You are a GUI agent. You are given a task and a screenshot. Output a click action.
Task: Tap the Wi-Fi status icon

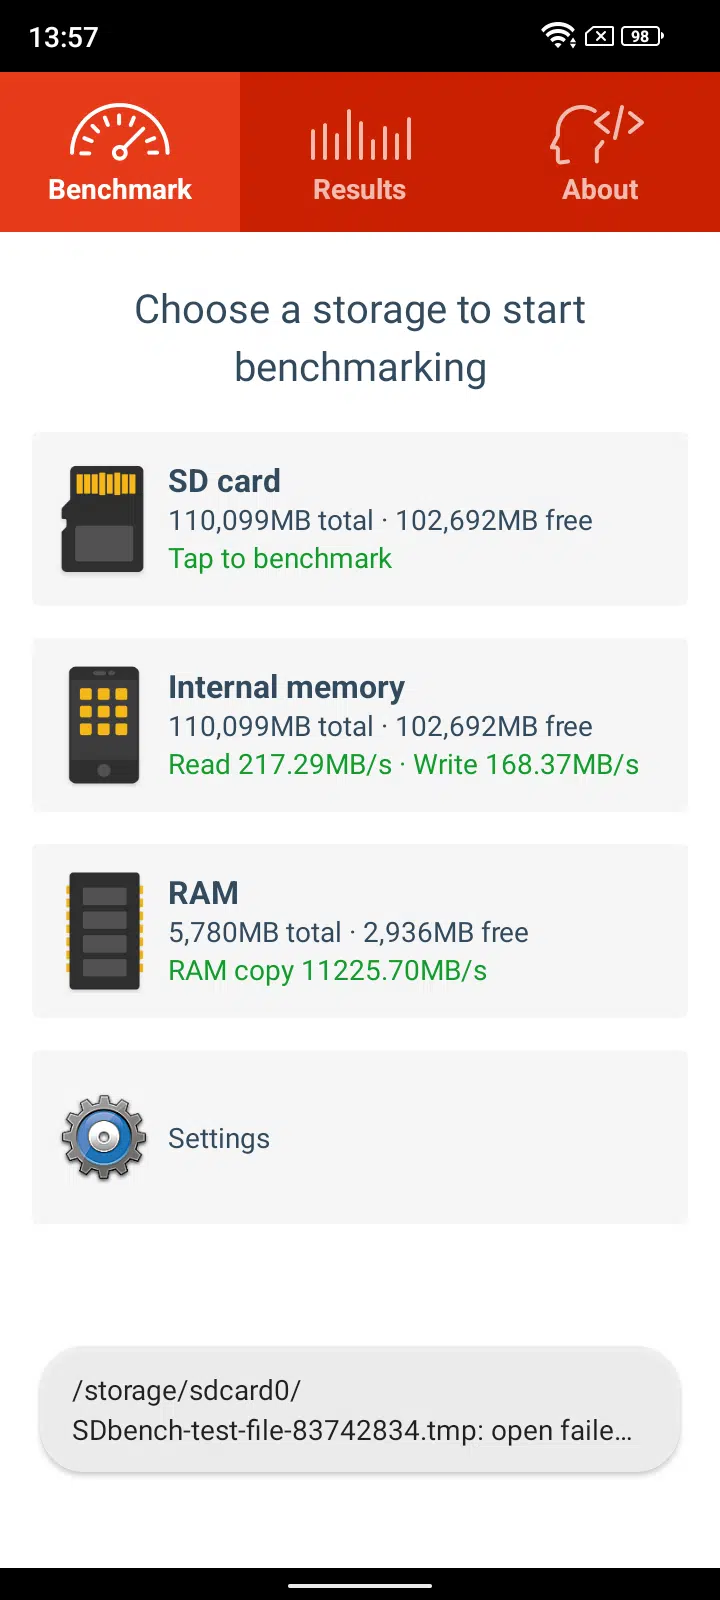click(x=557, y=37)
